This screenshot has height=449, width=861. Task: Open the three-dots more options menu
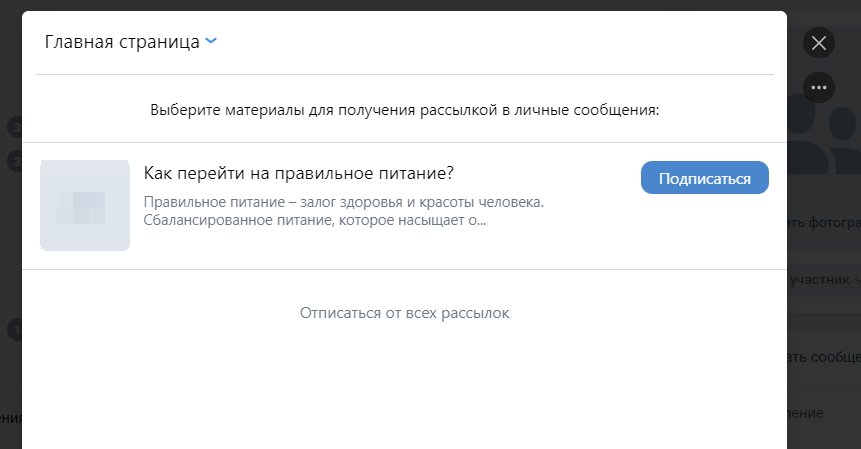click(x=819, y=87)
